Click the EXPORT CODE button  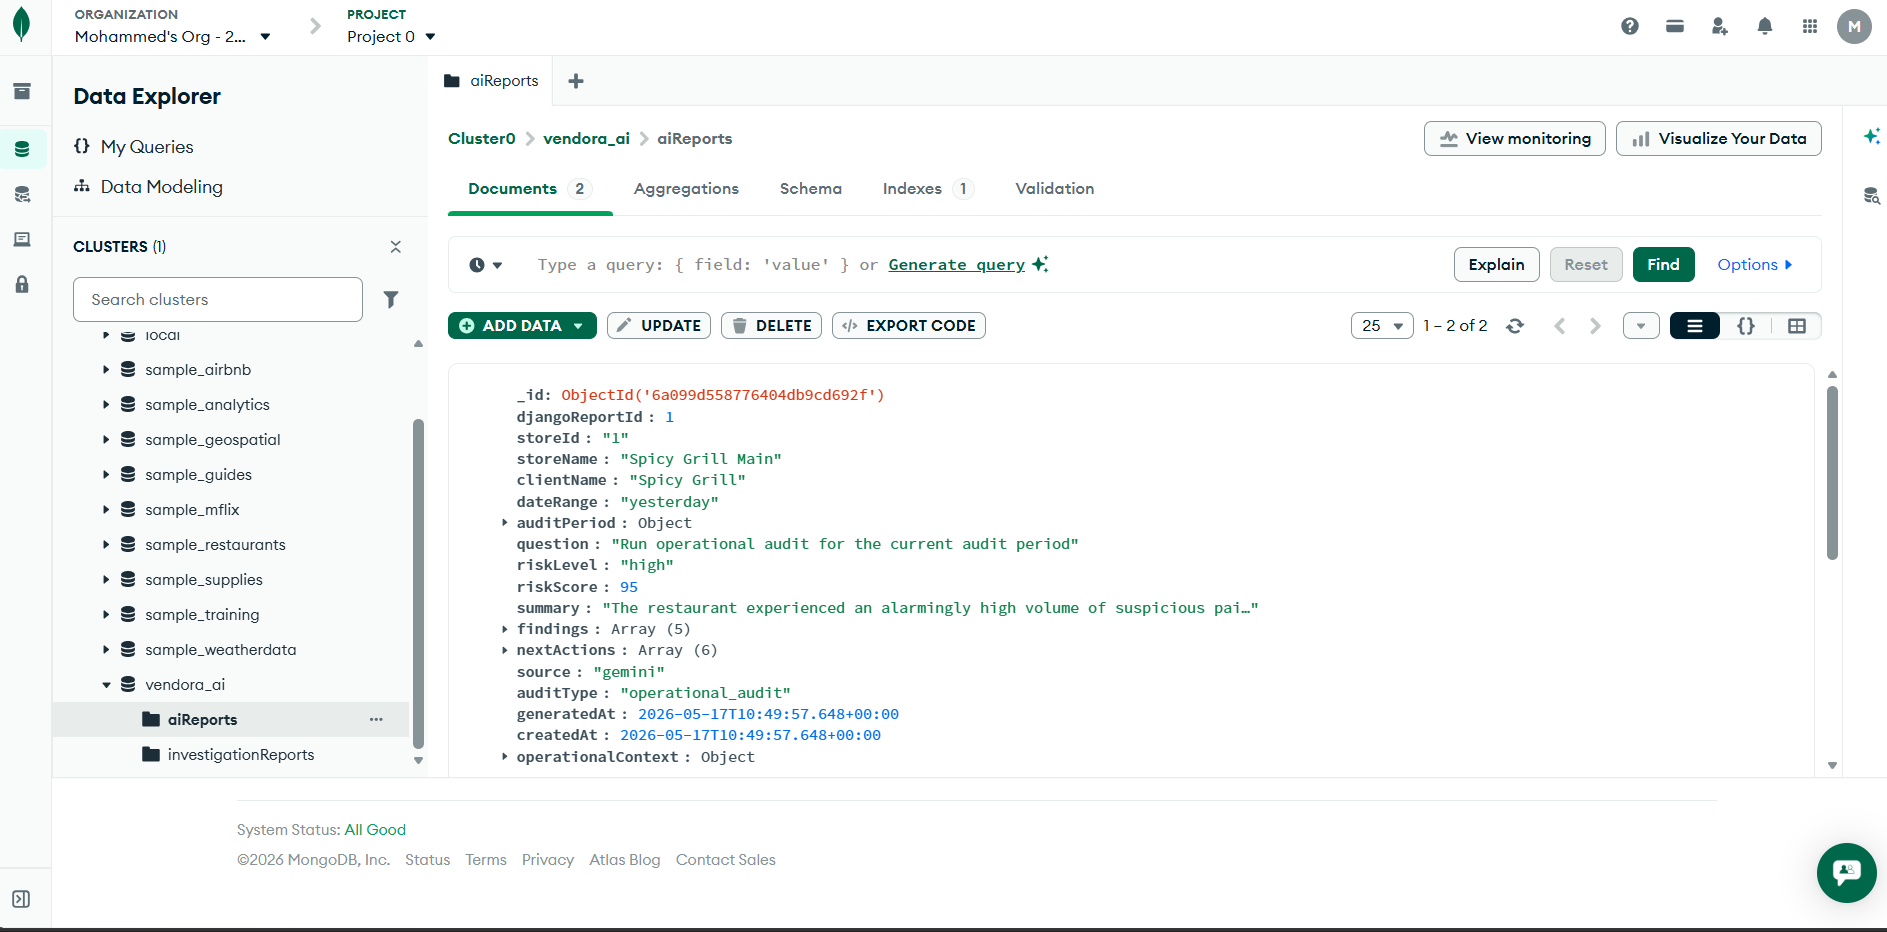[x=908, y=326]
